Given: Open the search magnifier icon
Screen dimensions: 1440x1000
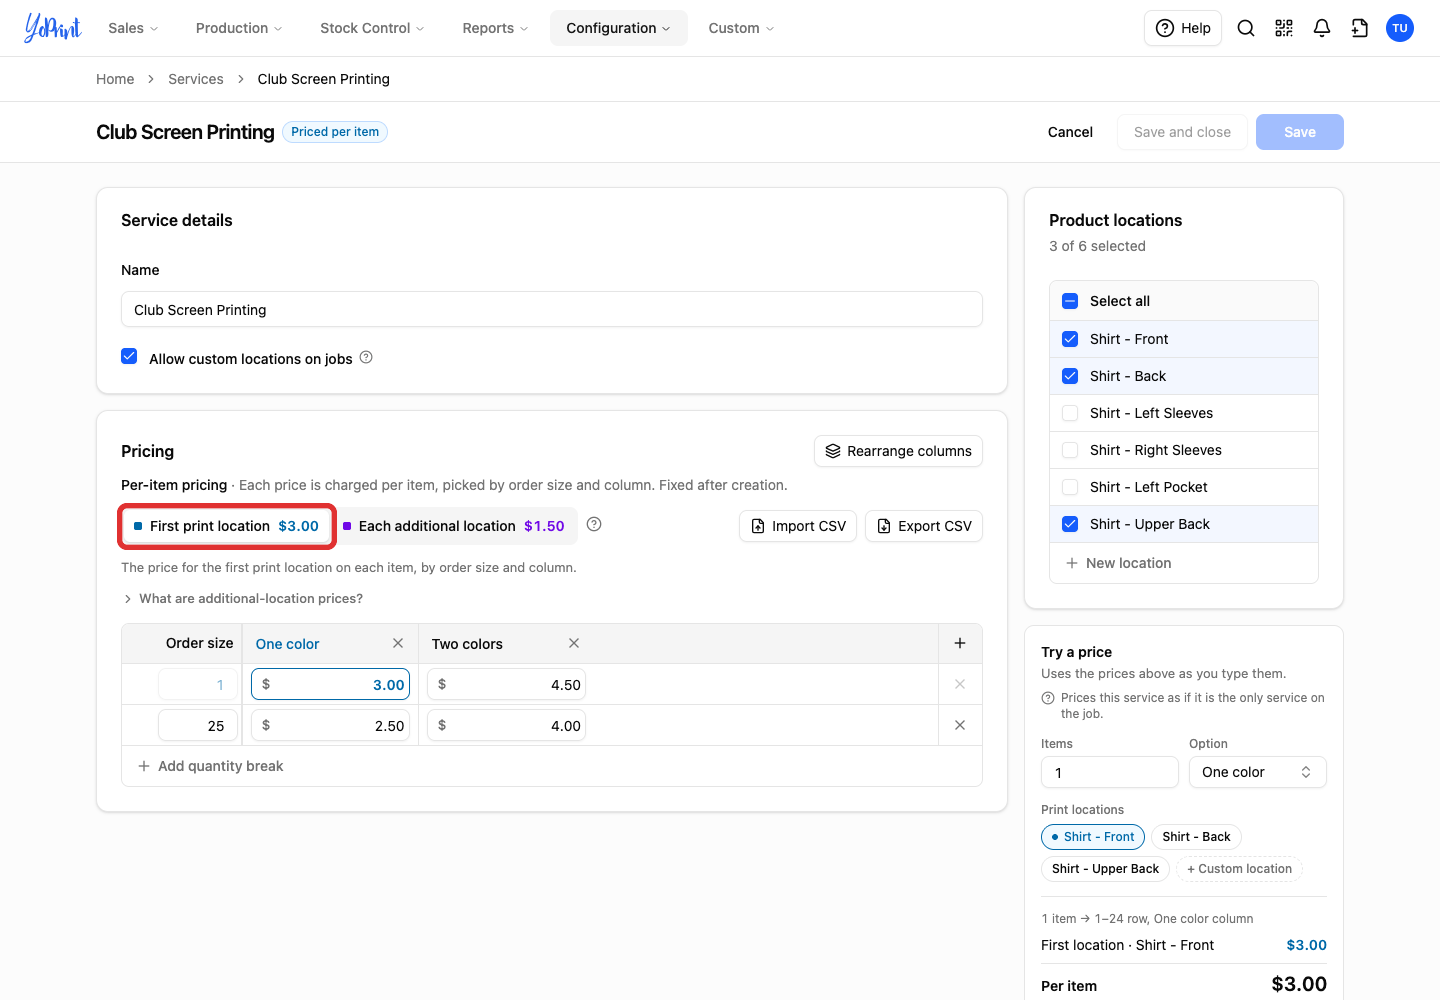Looking at the screenshot, I should click(1246, 28).
